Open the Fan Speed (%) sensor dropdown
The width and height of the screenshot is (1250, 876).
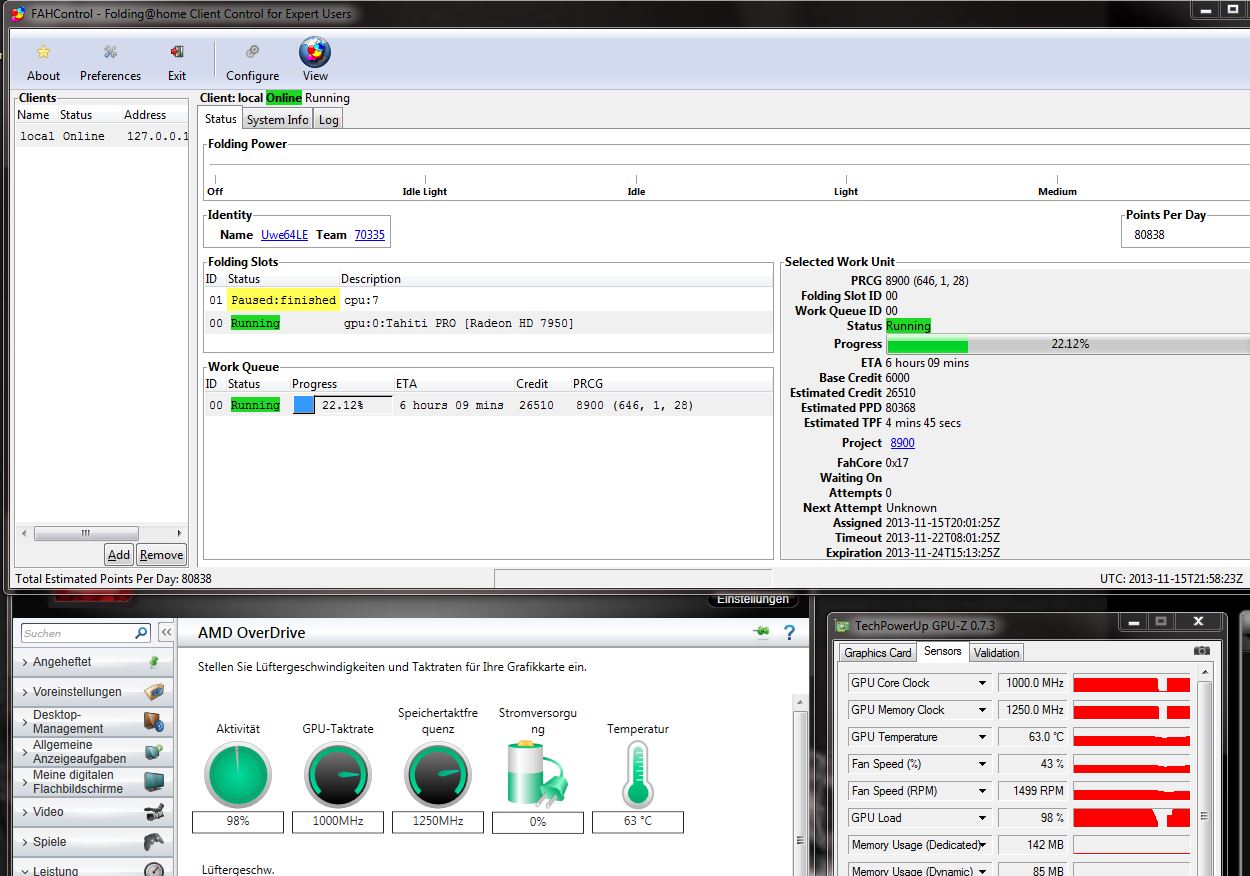point(982,764)
